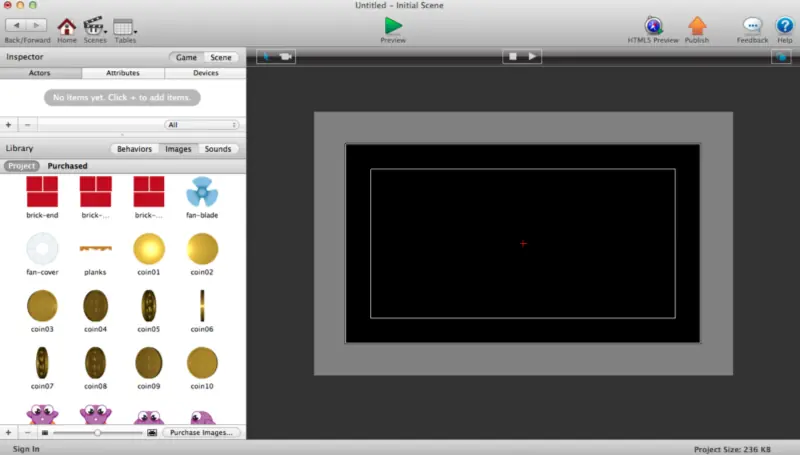Screen dimensions: 800x455
Task: Open Help from the toolbar
Action: (x=785, y=30)
